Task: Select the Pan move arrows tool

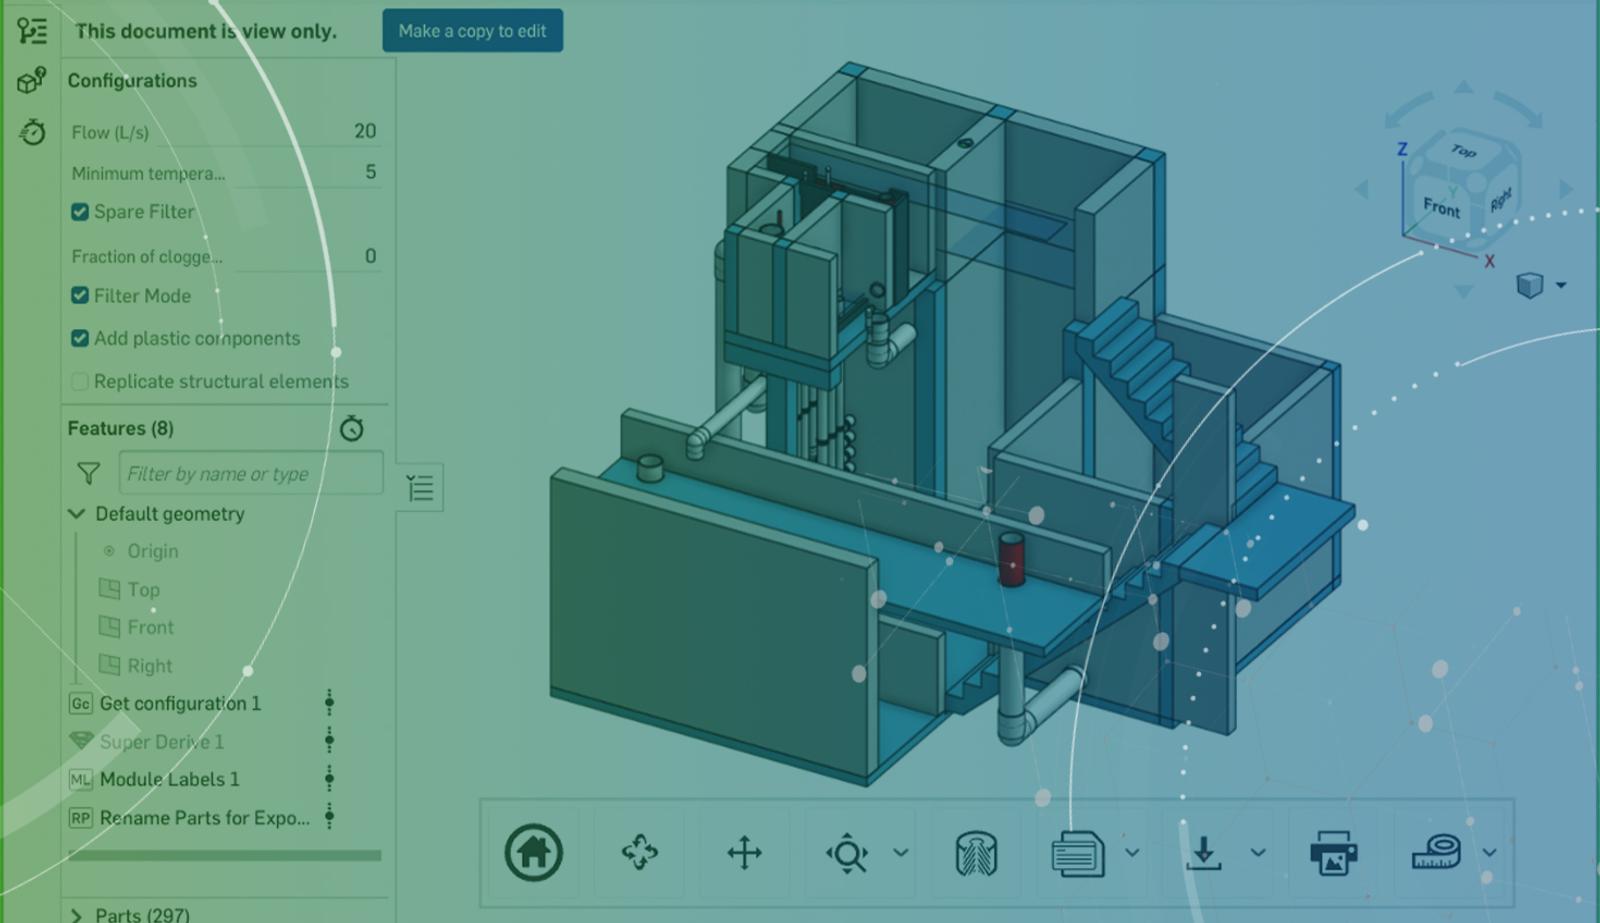Action: point(744,853)
